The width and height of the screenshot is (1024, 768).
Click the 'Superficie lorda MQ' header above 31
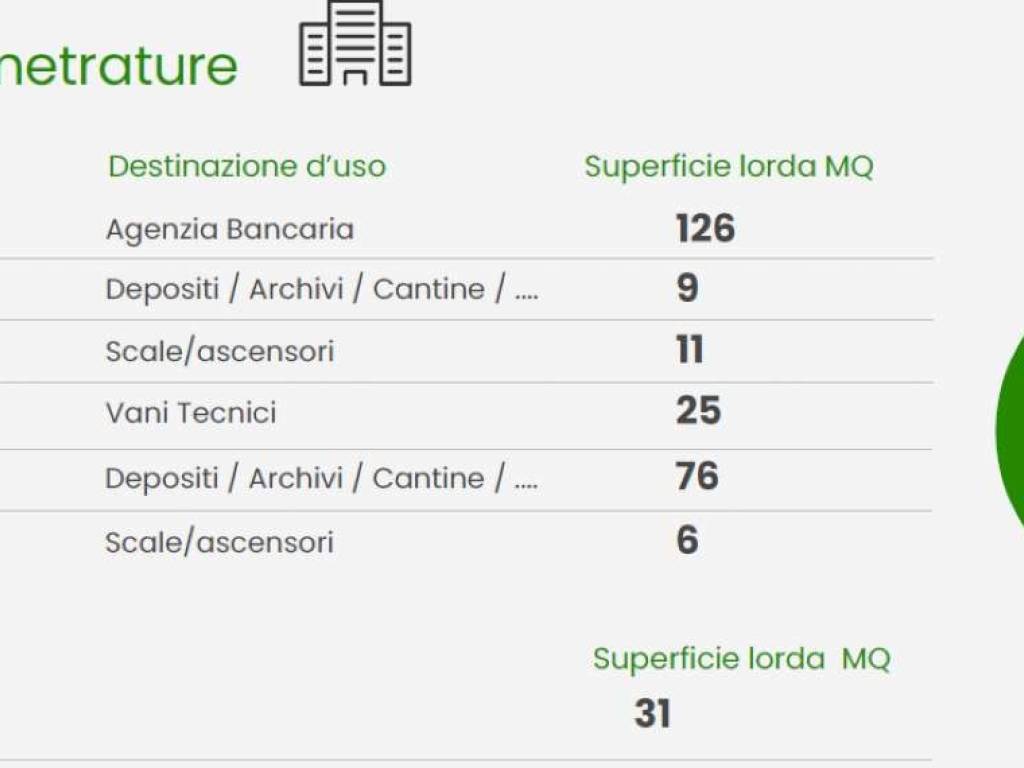coord(741,658)
